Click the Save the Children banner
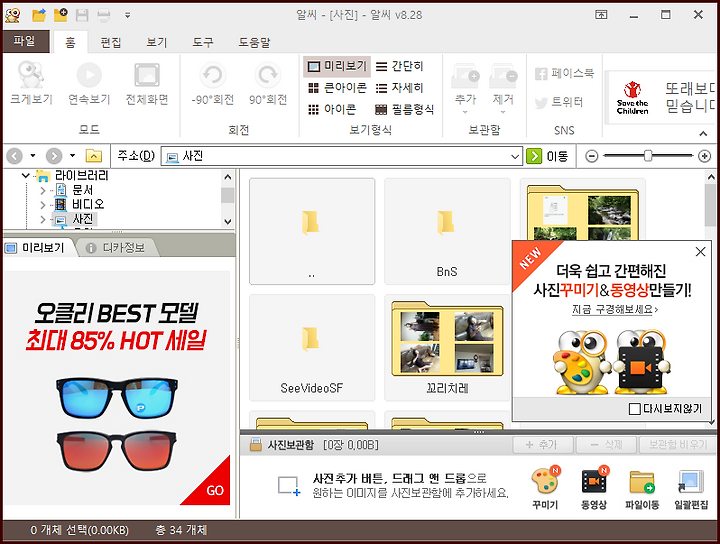 660,97
